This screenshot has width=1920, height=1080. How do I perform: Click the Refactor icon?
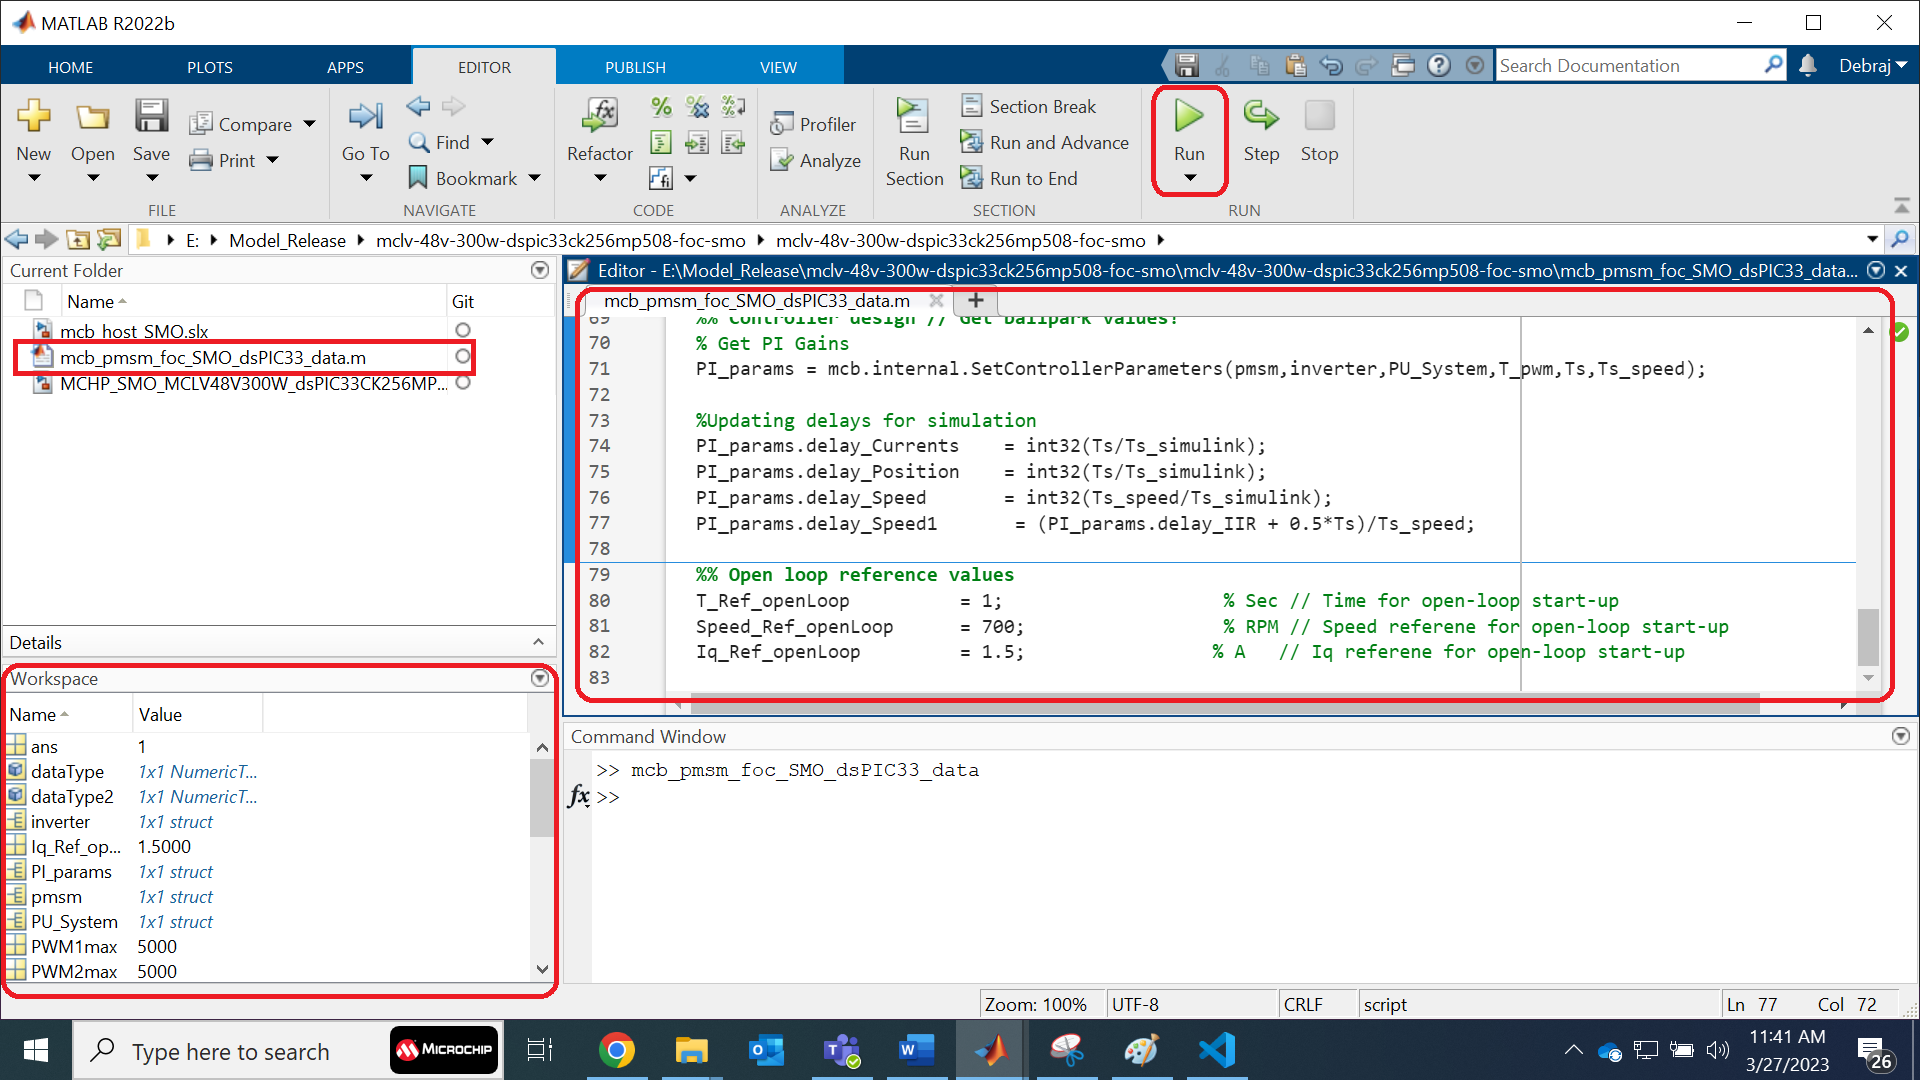pyautogui.click(x=599, y=117)
